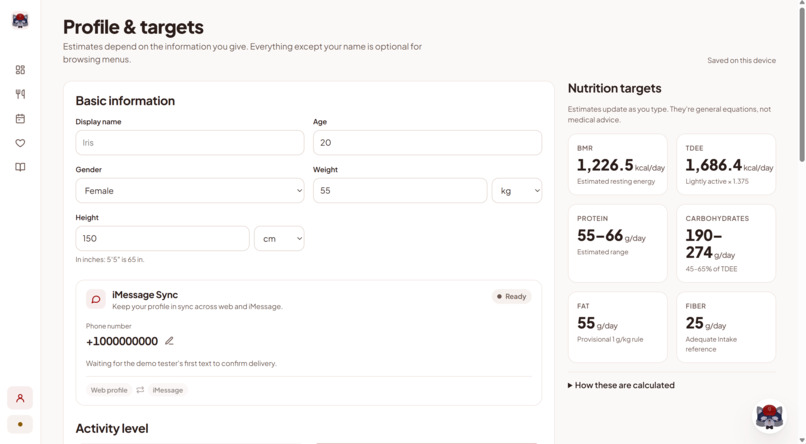This screenshot has width=806, height=444.
Task: Focus the Height field showing 150
Action: point(162,238)
